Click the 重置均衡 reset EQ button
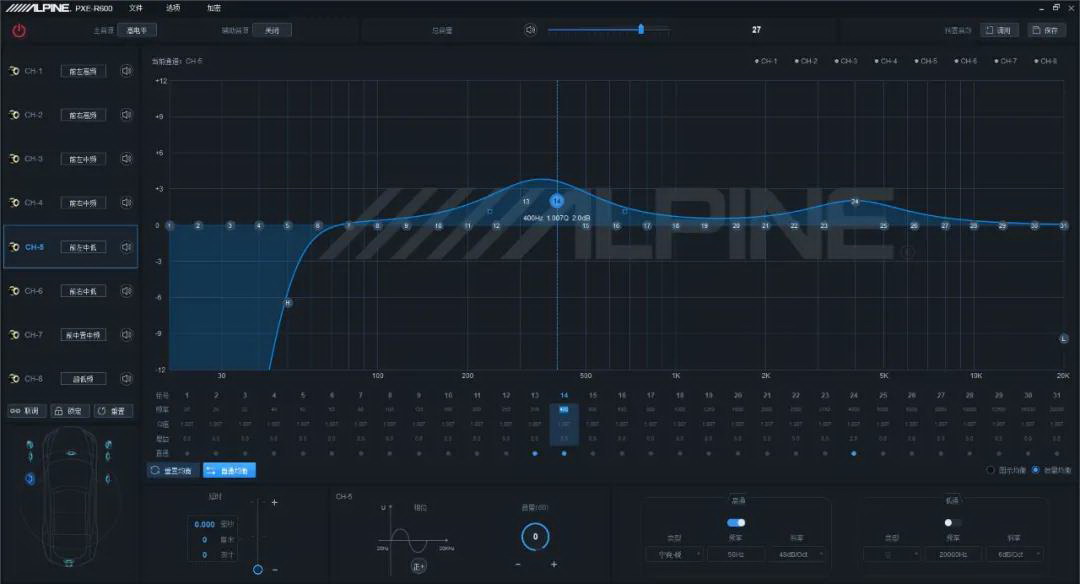Screen dimensions: 1080x584 coord(173,470)
